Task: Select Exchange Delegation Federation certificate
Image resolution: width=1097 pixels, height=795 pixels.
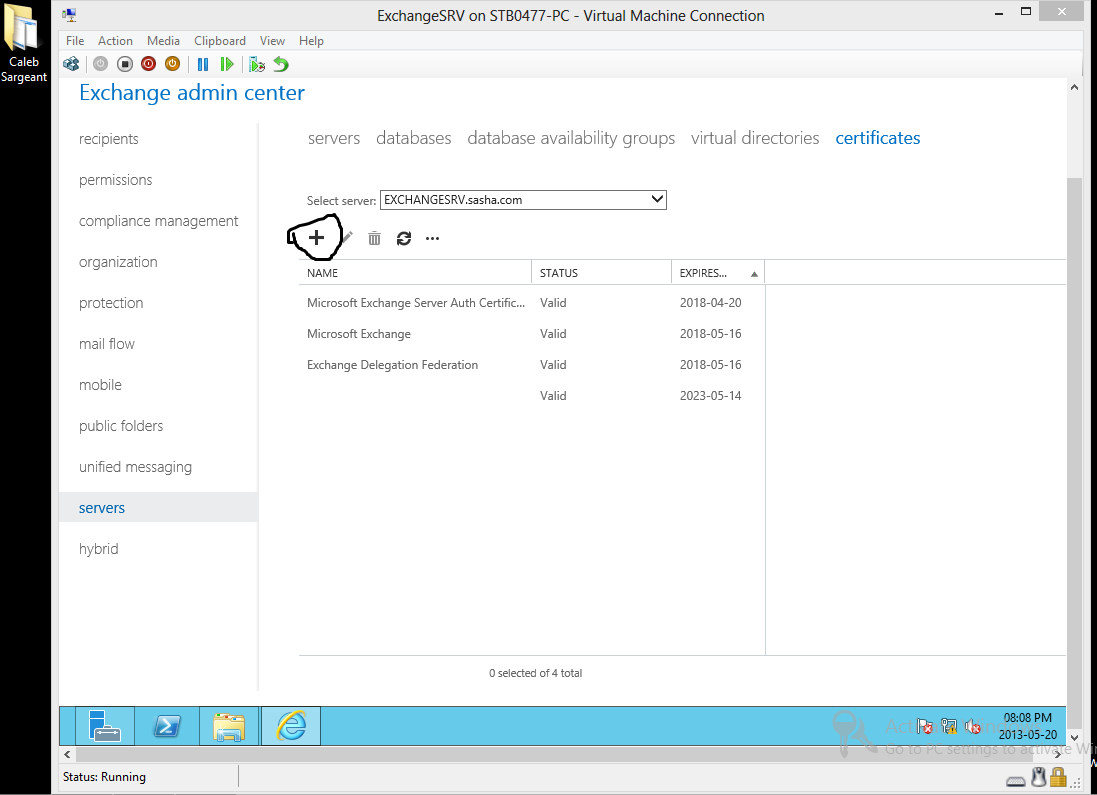Action: [532, 365]
